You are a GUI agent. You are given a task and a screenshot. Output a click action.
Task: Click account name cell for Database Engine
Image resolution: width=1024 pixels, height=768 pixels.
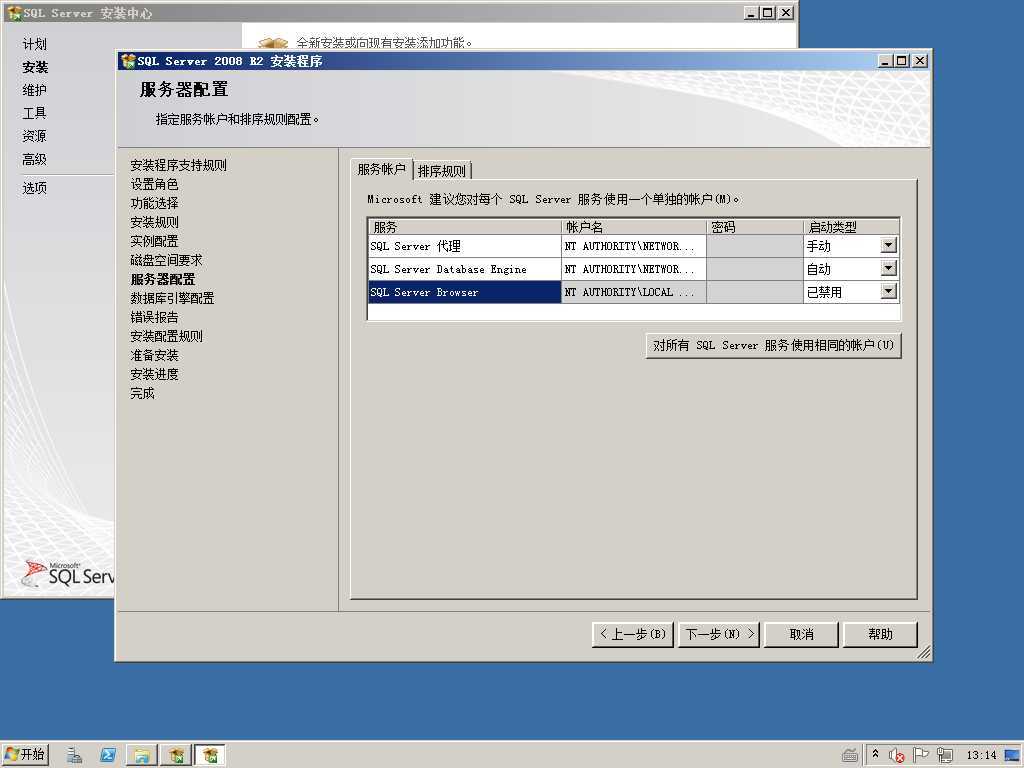pos(633,269)
